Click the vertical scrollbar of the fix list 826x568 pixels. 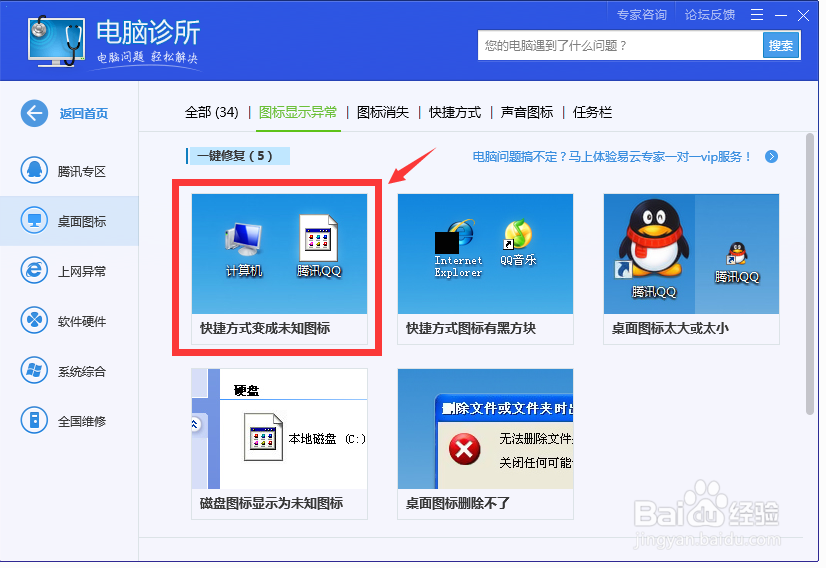[810, 274]
